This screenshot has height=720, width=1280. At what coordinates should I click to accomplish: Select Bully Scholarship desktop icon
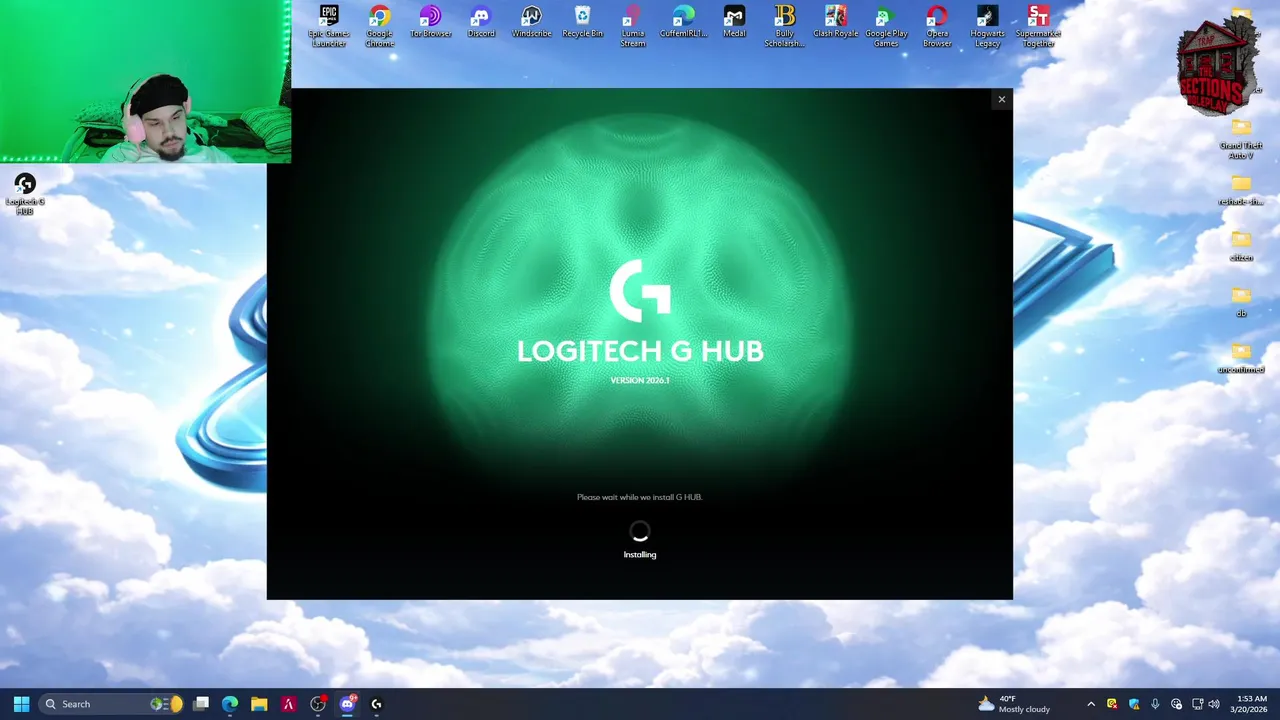point(784,26)
